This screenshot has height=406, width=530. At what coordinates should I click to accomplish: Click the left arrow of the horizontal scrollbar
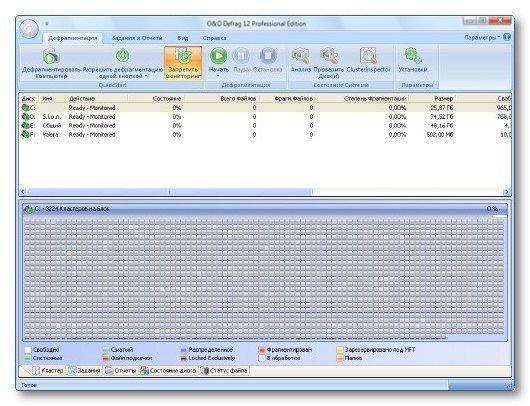(x=23, y=192)
